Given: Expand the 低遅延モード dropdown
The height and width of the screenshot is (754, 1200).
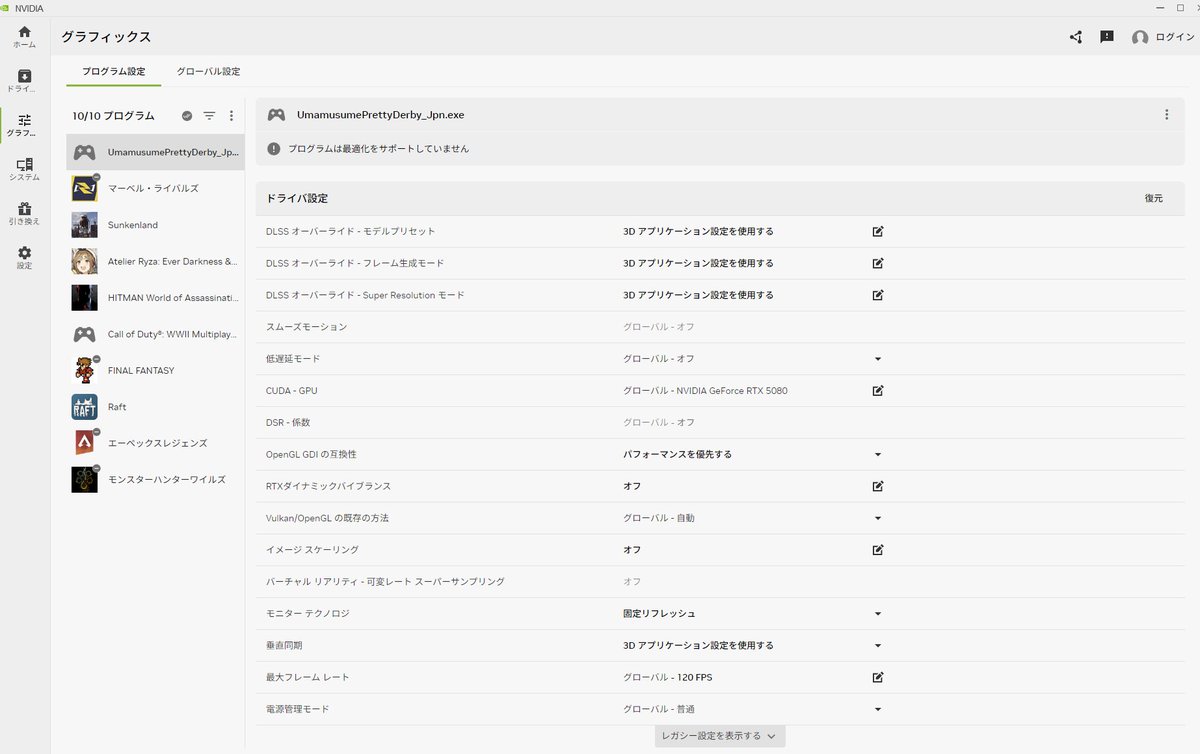Looking at the screenshot, I should (x=878, y=358).
